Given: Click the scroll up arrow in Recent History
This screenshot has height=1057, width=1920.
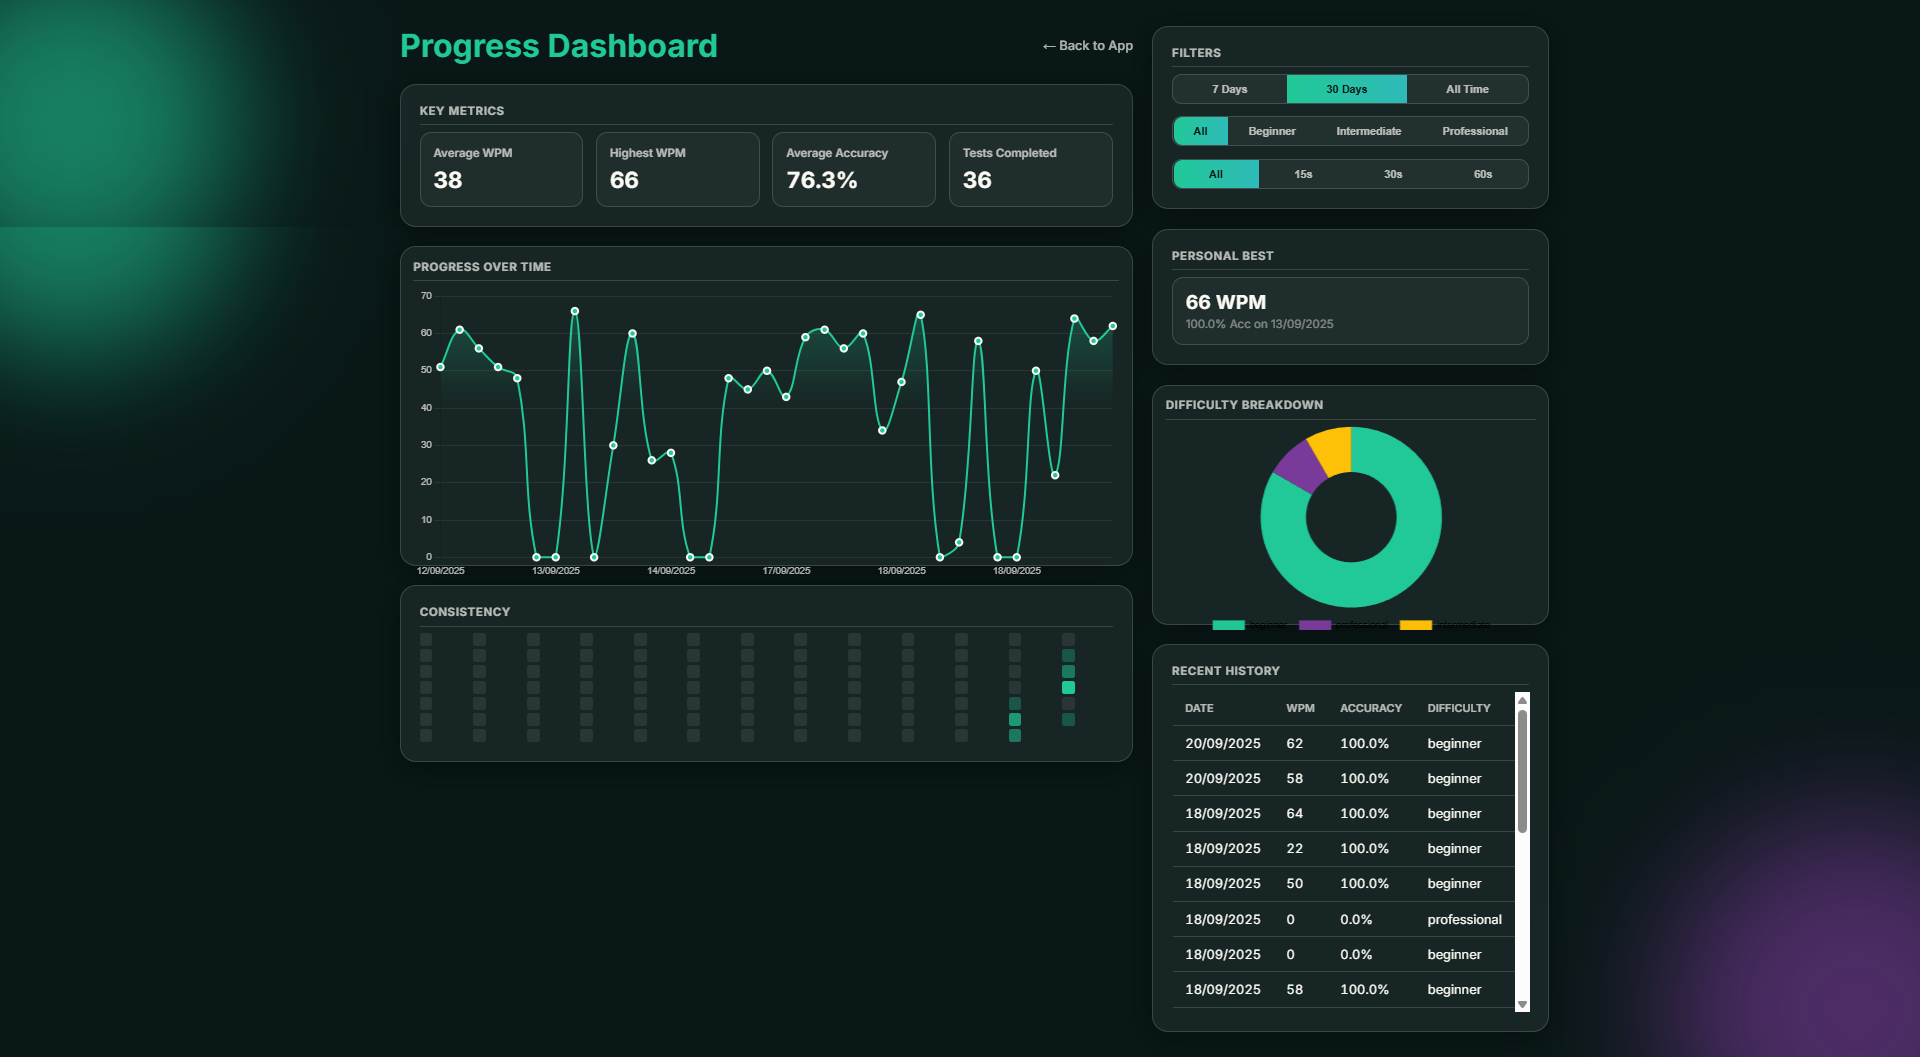Looking at the screenshot, I should 1522,701.
